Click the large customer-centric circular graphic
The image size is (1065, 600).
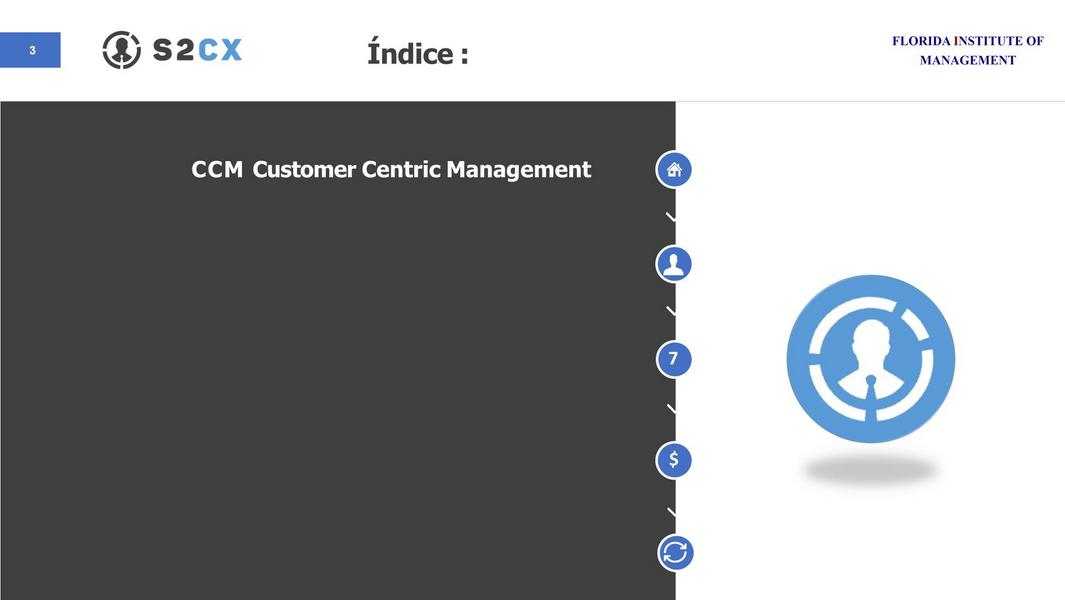(x=870, y=358)
